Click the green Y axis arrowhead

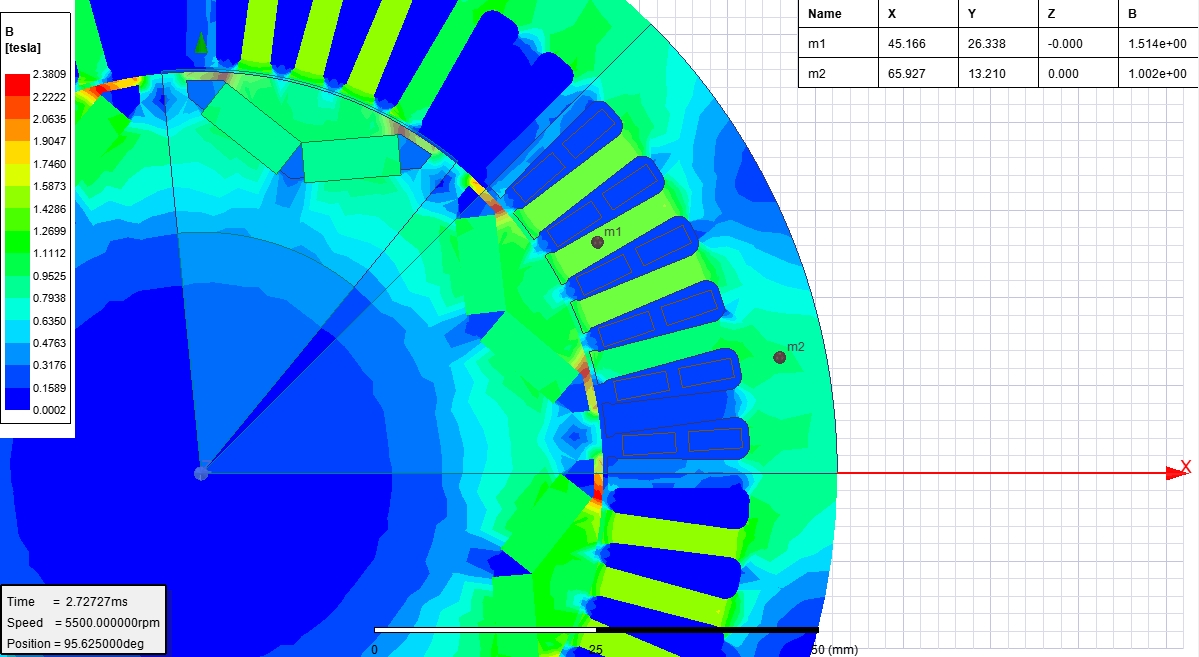click(x=200, y=42)
